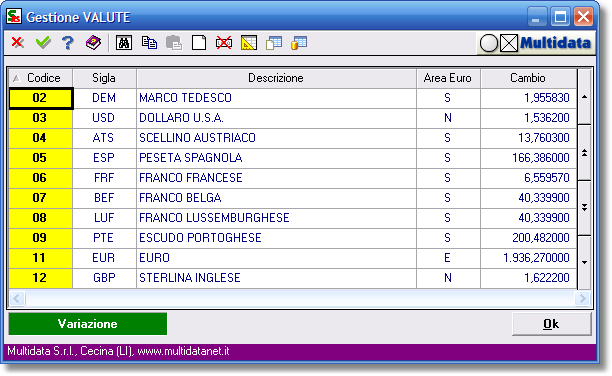This screenshot has height=376, width=612.
Task: Click the EUR sigla cell
Action: (104, 258)
